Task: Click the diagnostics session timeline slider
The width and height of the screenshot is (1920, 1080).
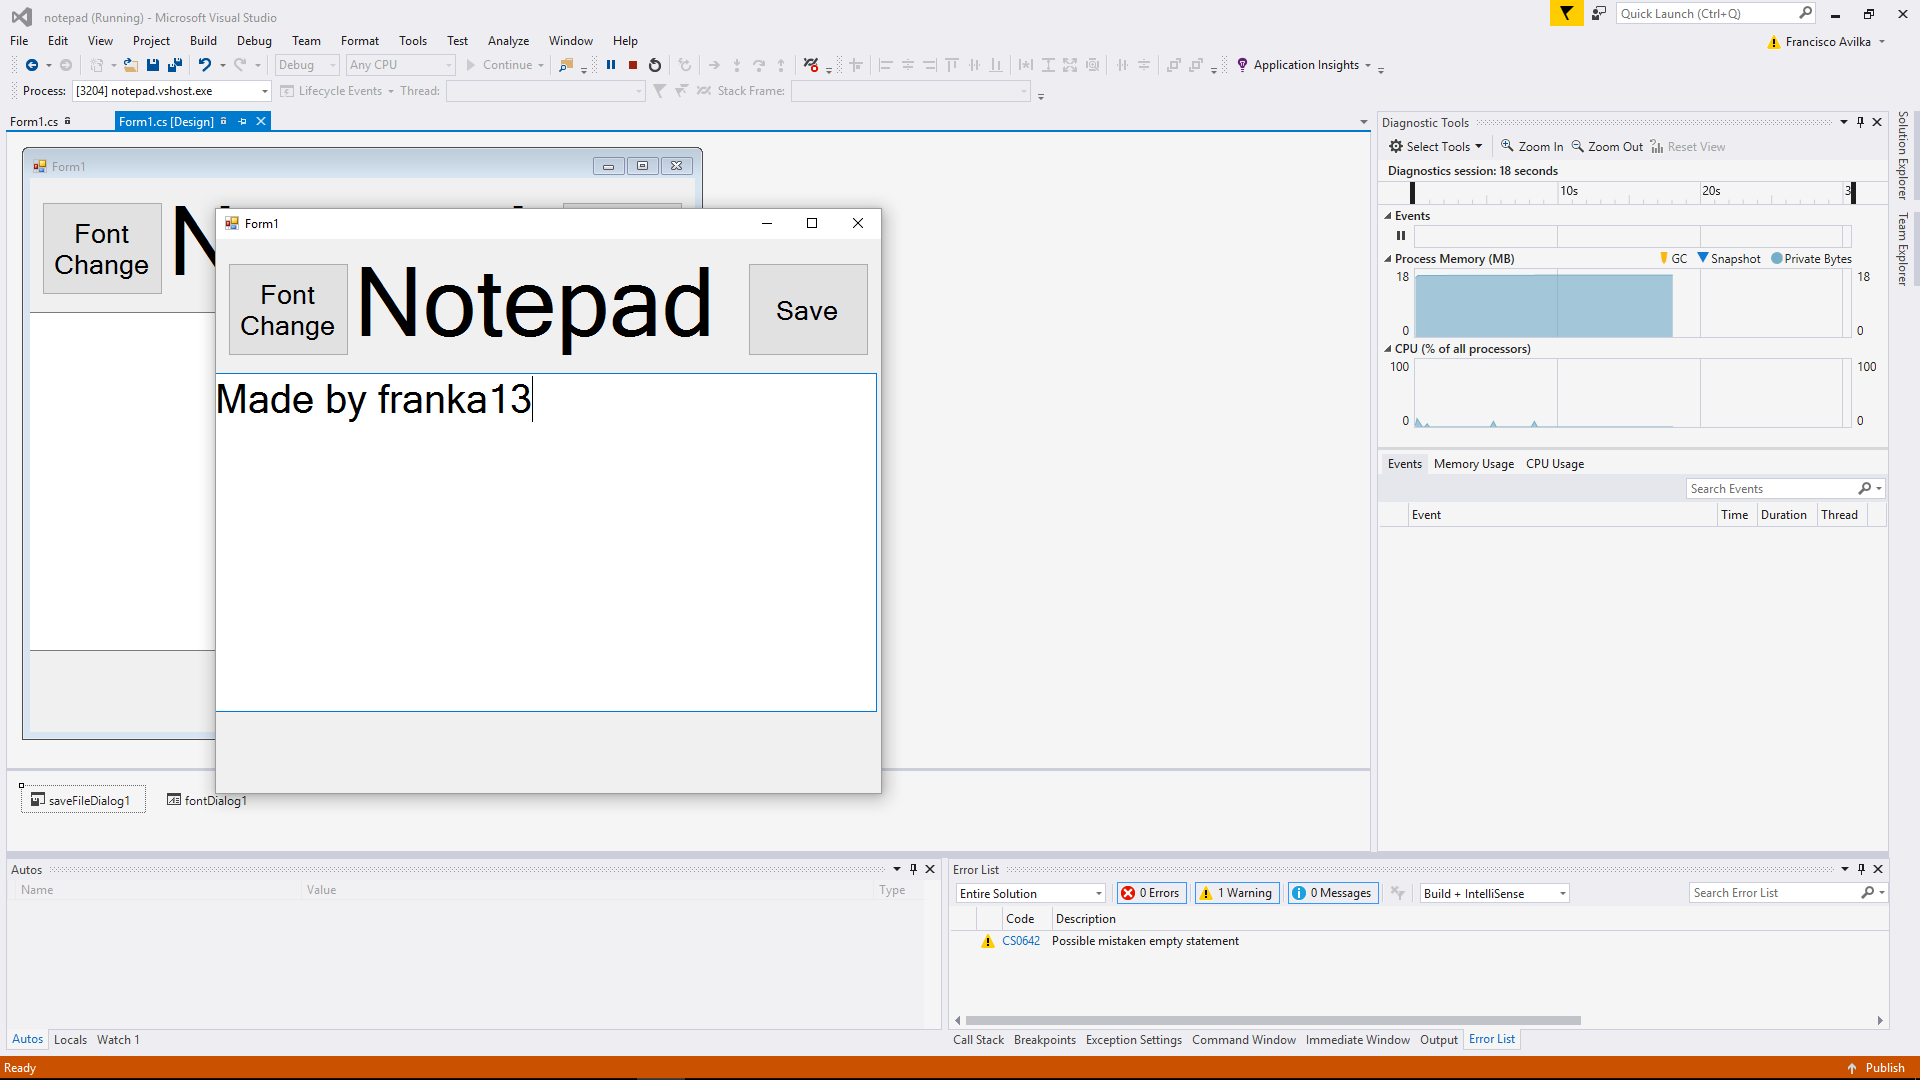Action: coord(1630,192)
